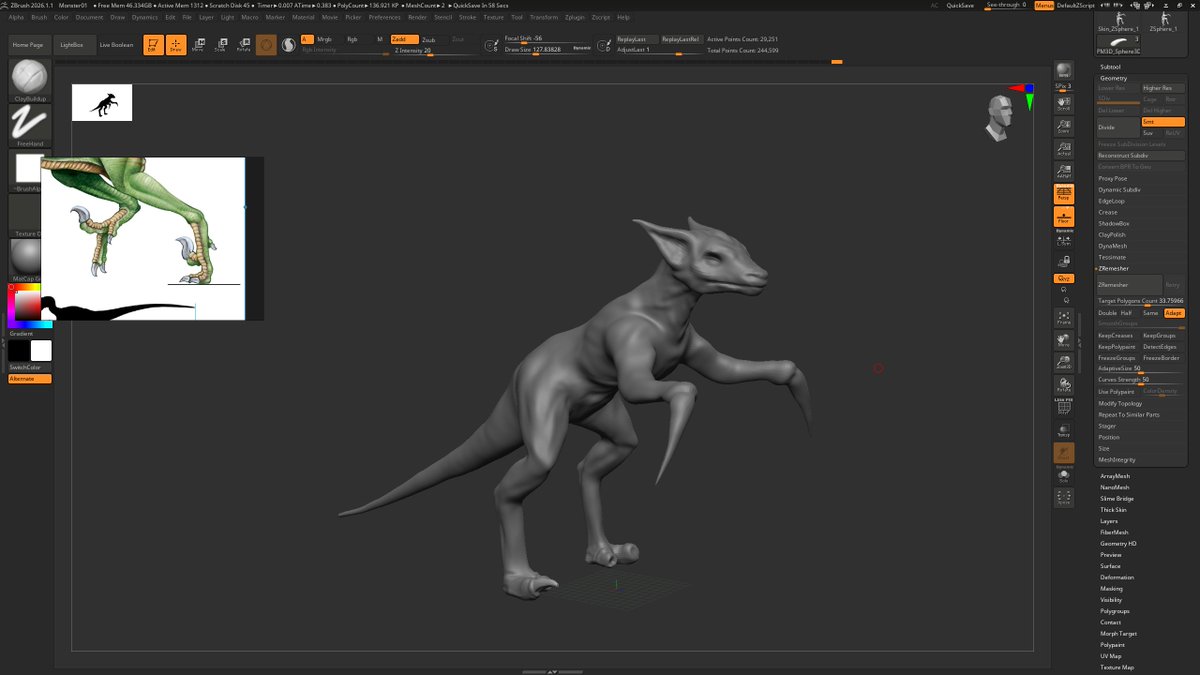
Task: Open the Brush menu
Action: [x=39, y=17]
